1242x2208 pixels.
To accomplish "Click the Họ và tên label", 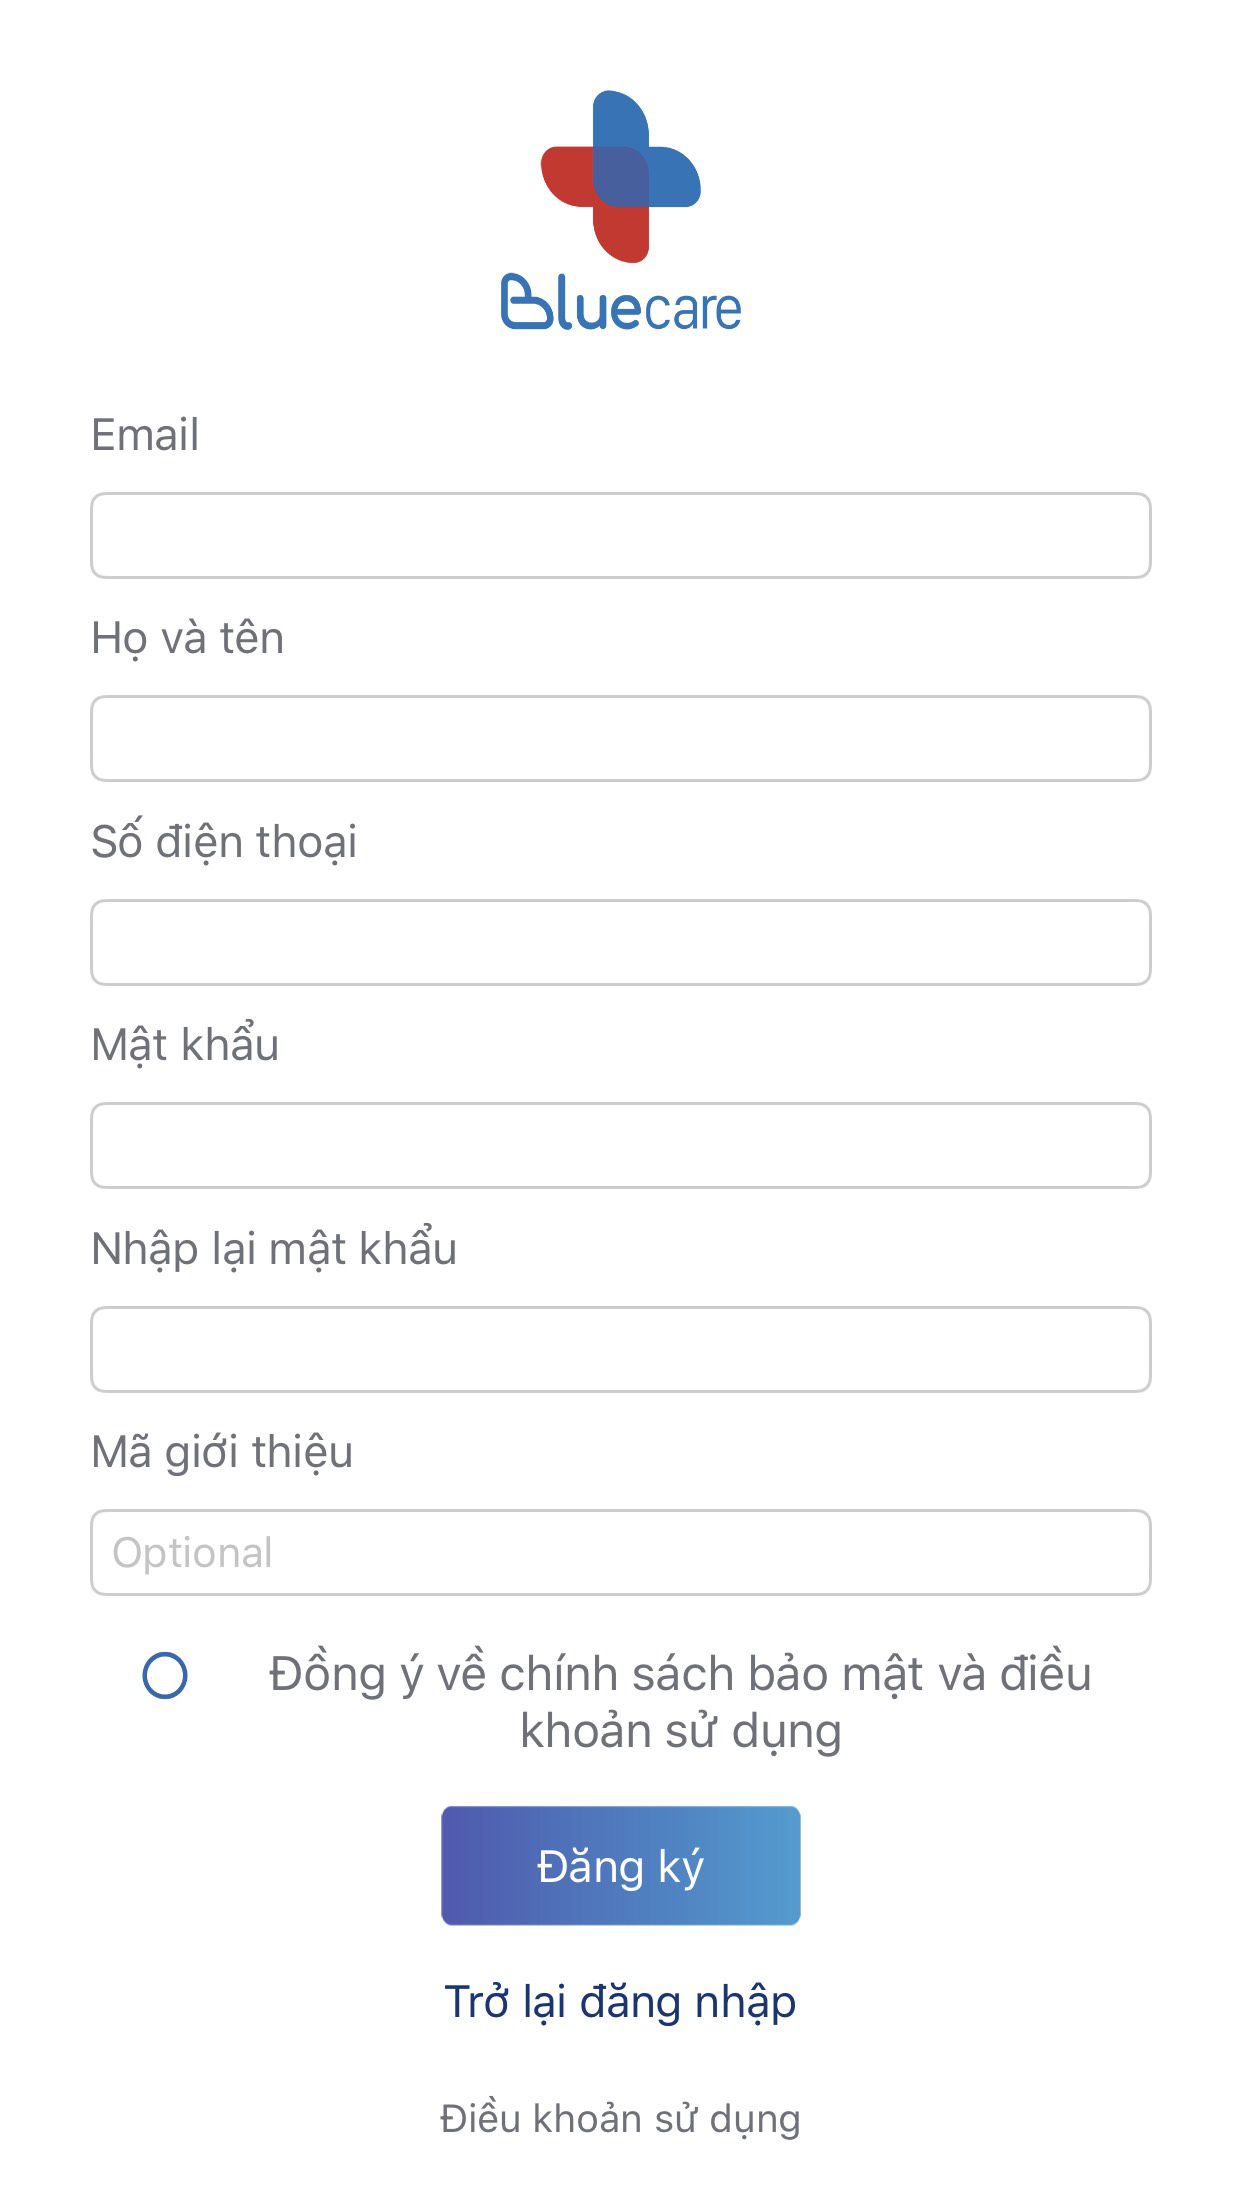I will pyautogui.click(x=188, y=639).
